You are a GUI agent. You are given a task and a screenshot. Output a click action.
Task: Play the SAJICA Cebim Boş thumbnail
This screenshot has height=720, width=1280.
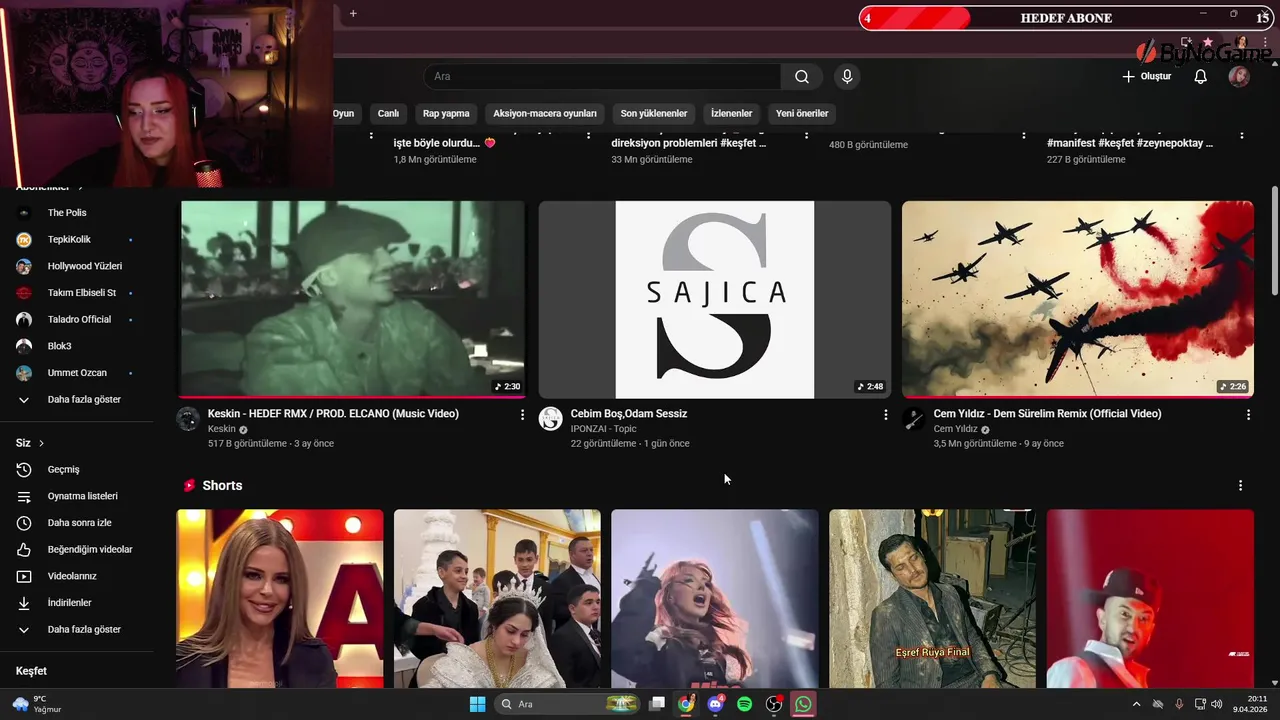(714, 299)
